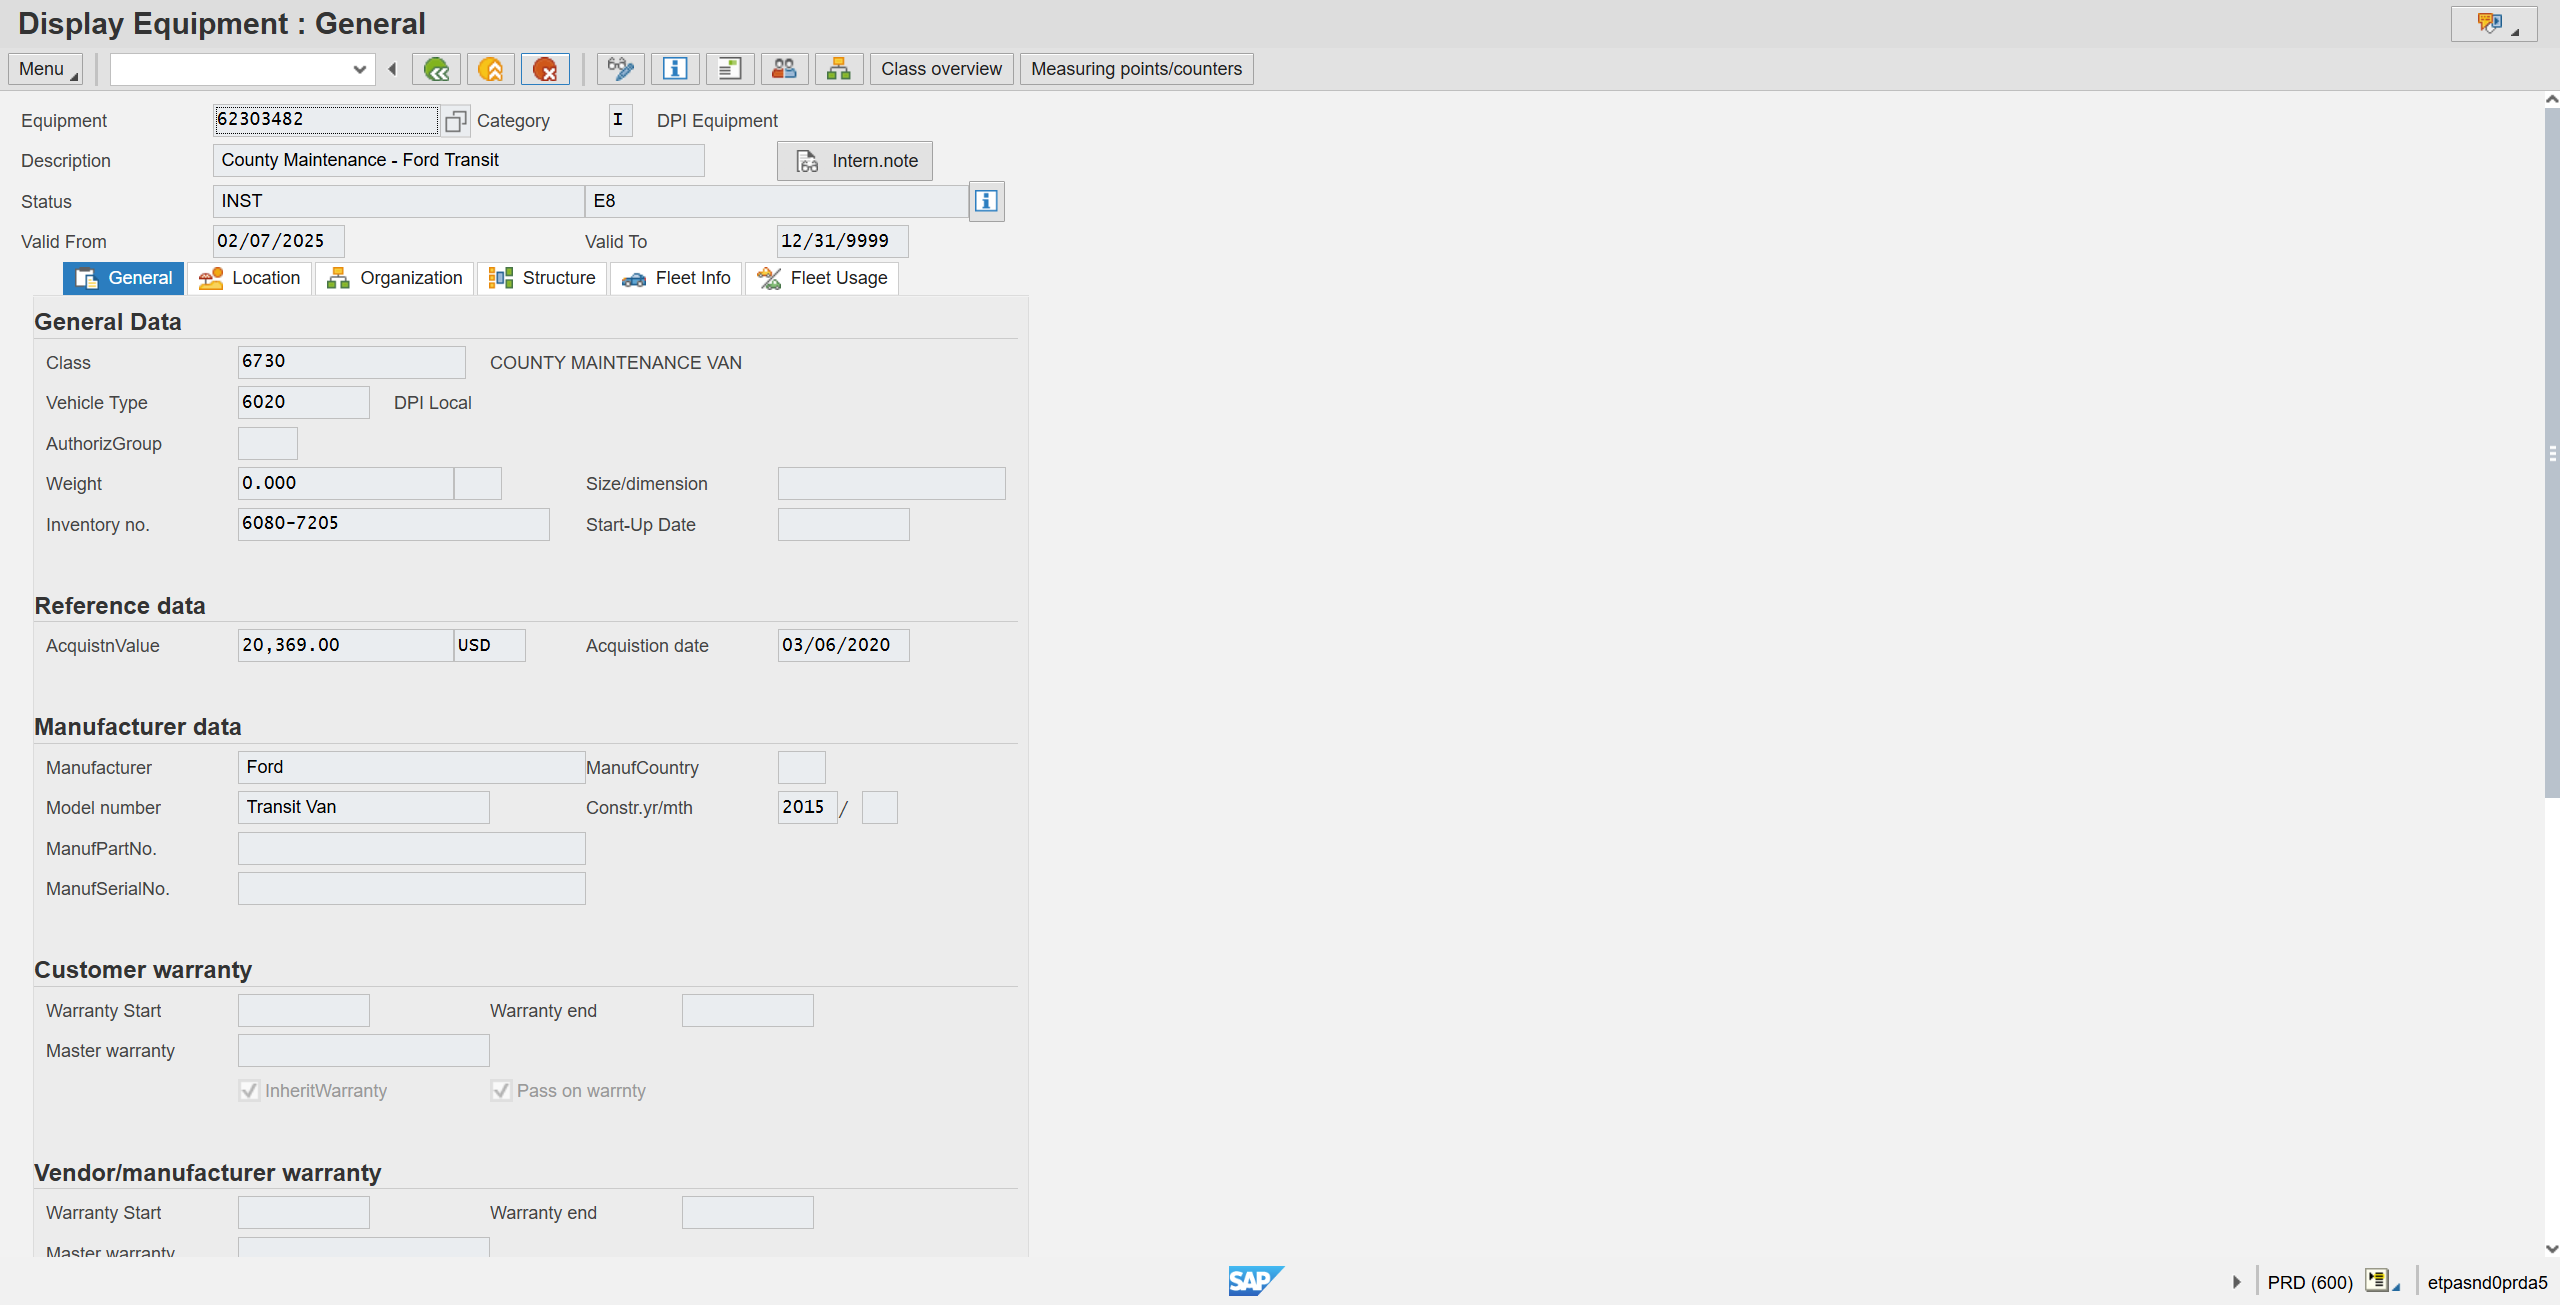
Task: Click the copy icon next to Equipment number
Action: pos(456,121)
